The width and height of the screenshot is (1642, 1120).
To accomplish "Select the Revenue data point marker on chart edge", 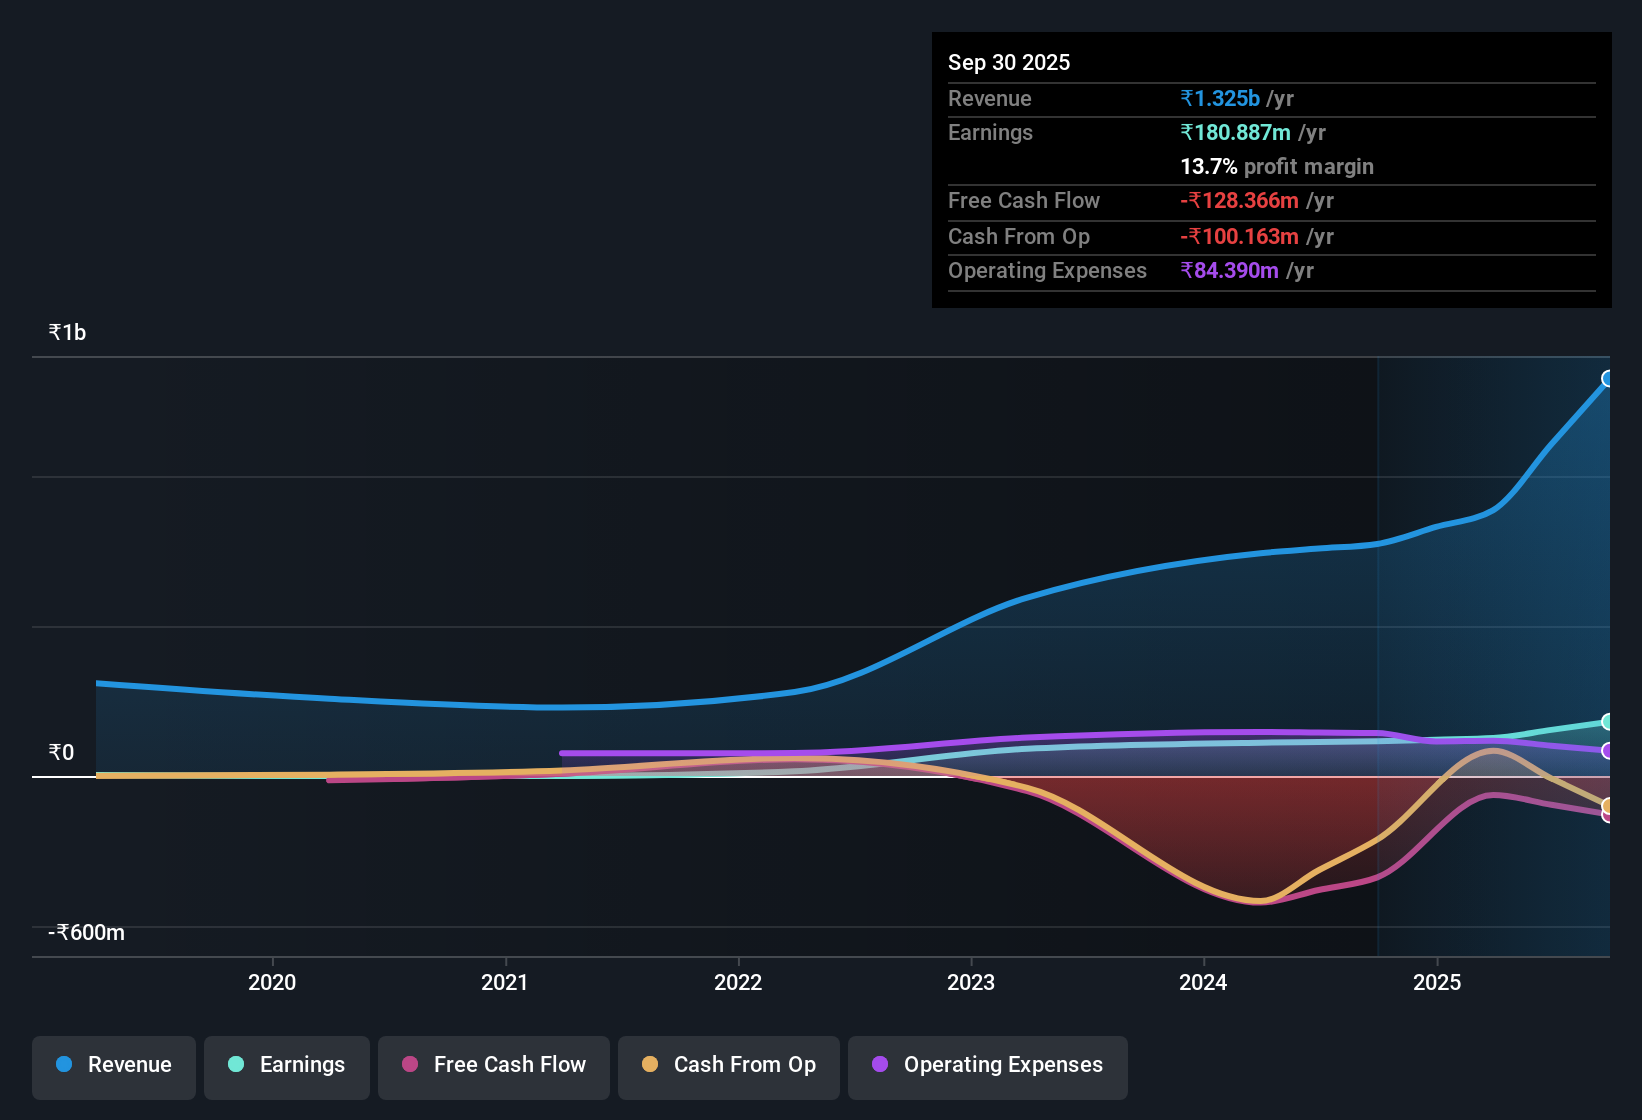I will (x=1608, y=378).
